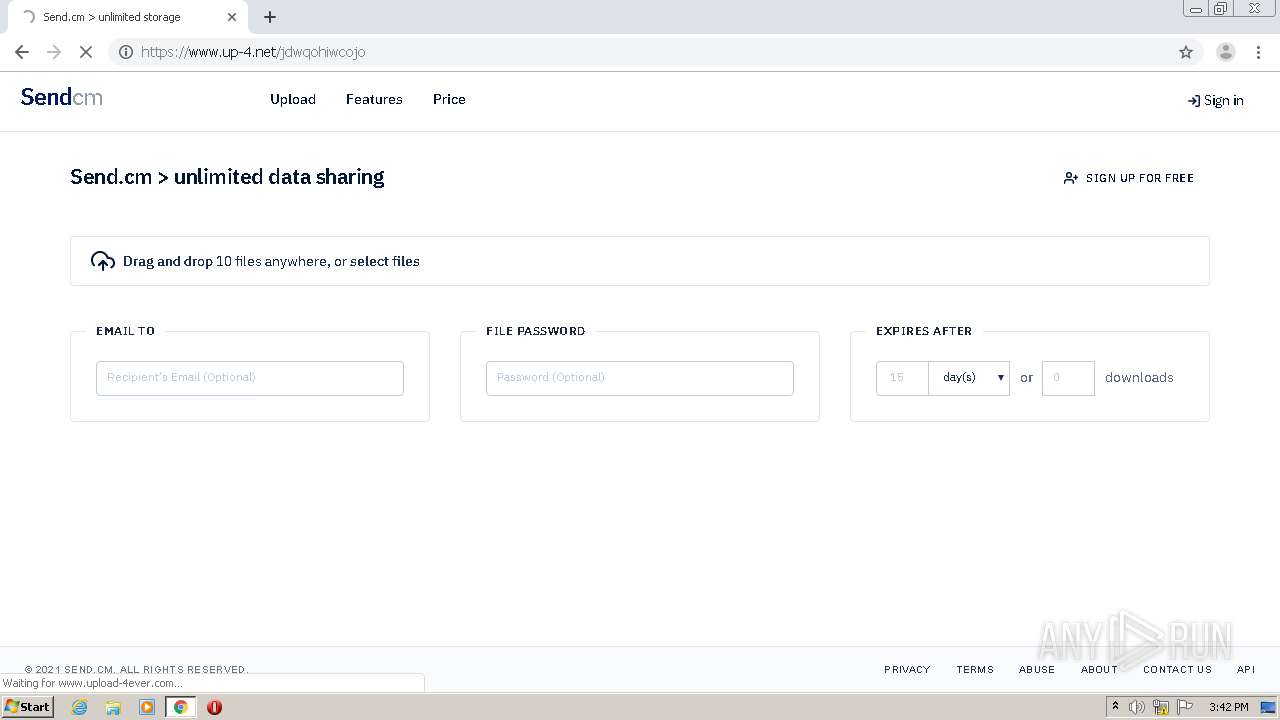The image size is (1280, 720).
Task: Stop page loading with X button
Action: pos(86,52)
